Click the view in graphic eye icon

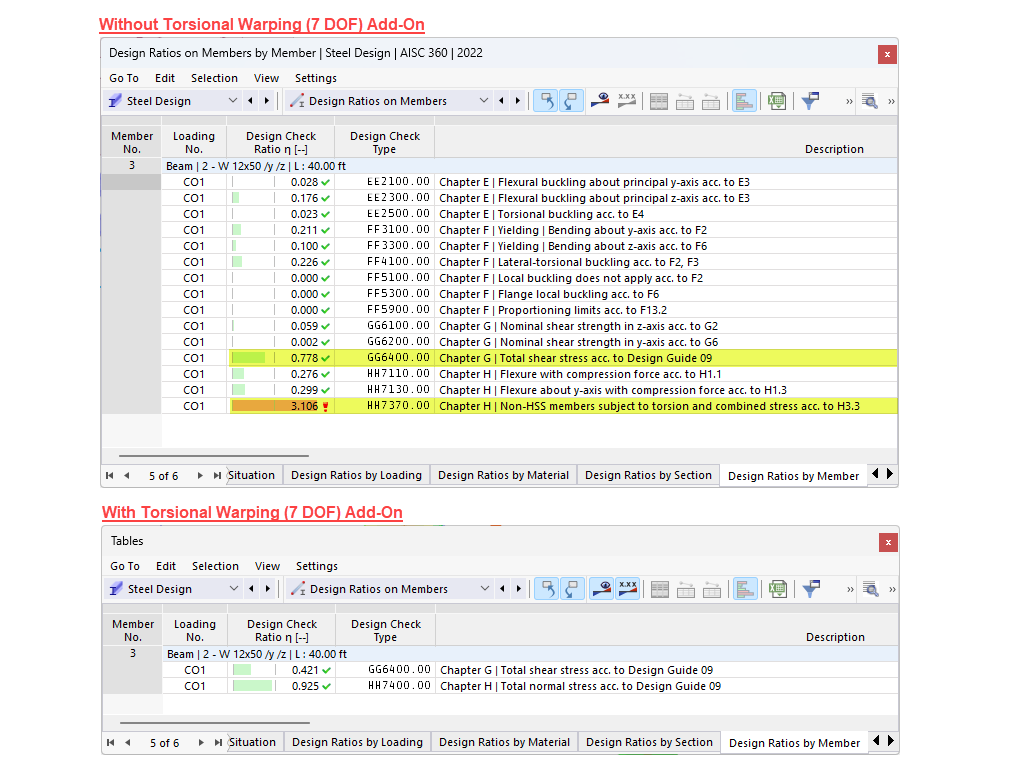click(599, 100)
